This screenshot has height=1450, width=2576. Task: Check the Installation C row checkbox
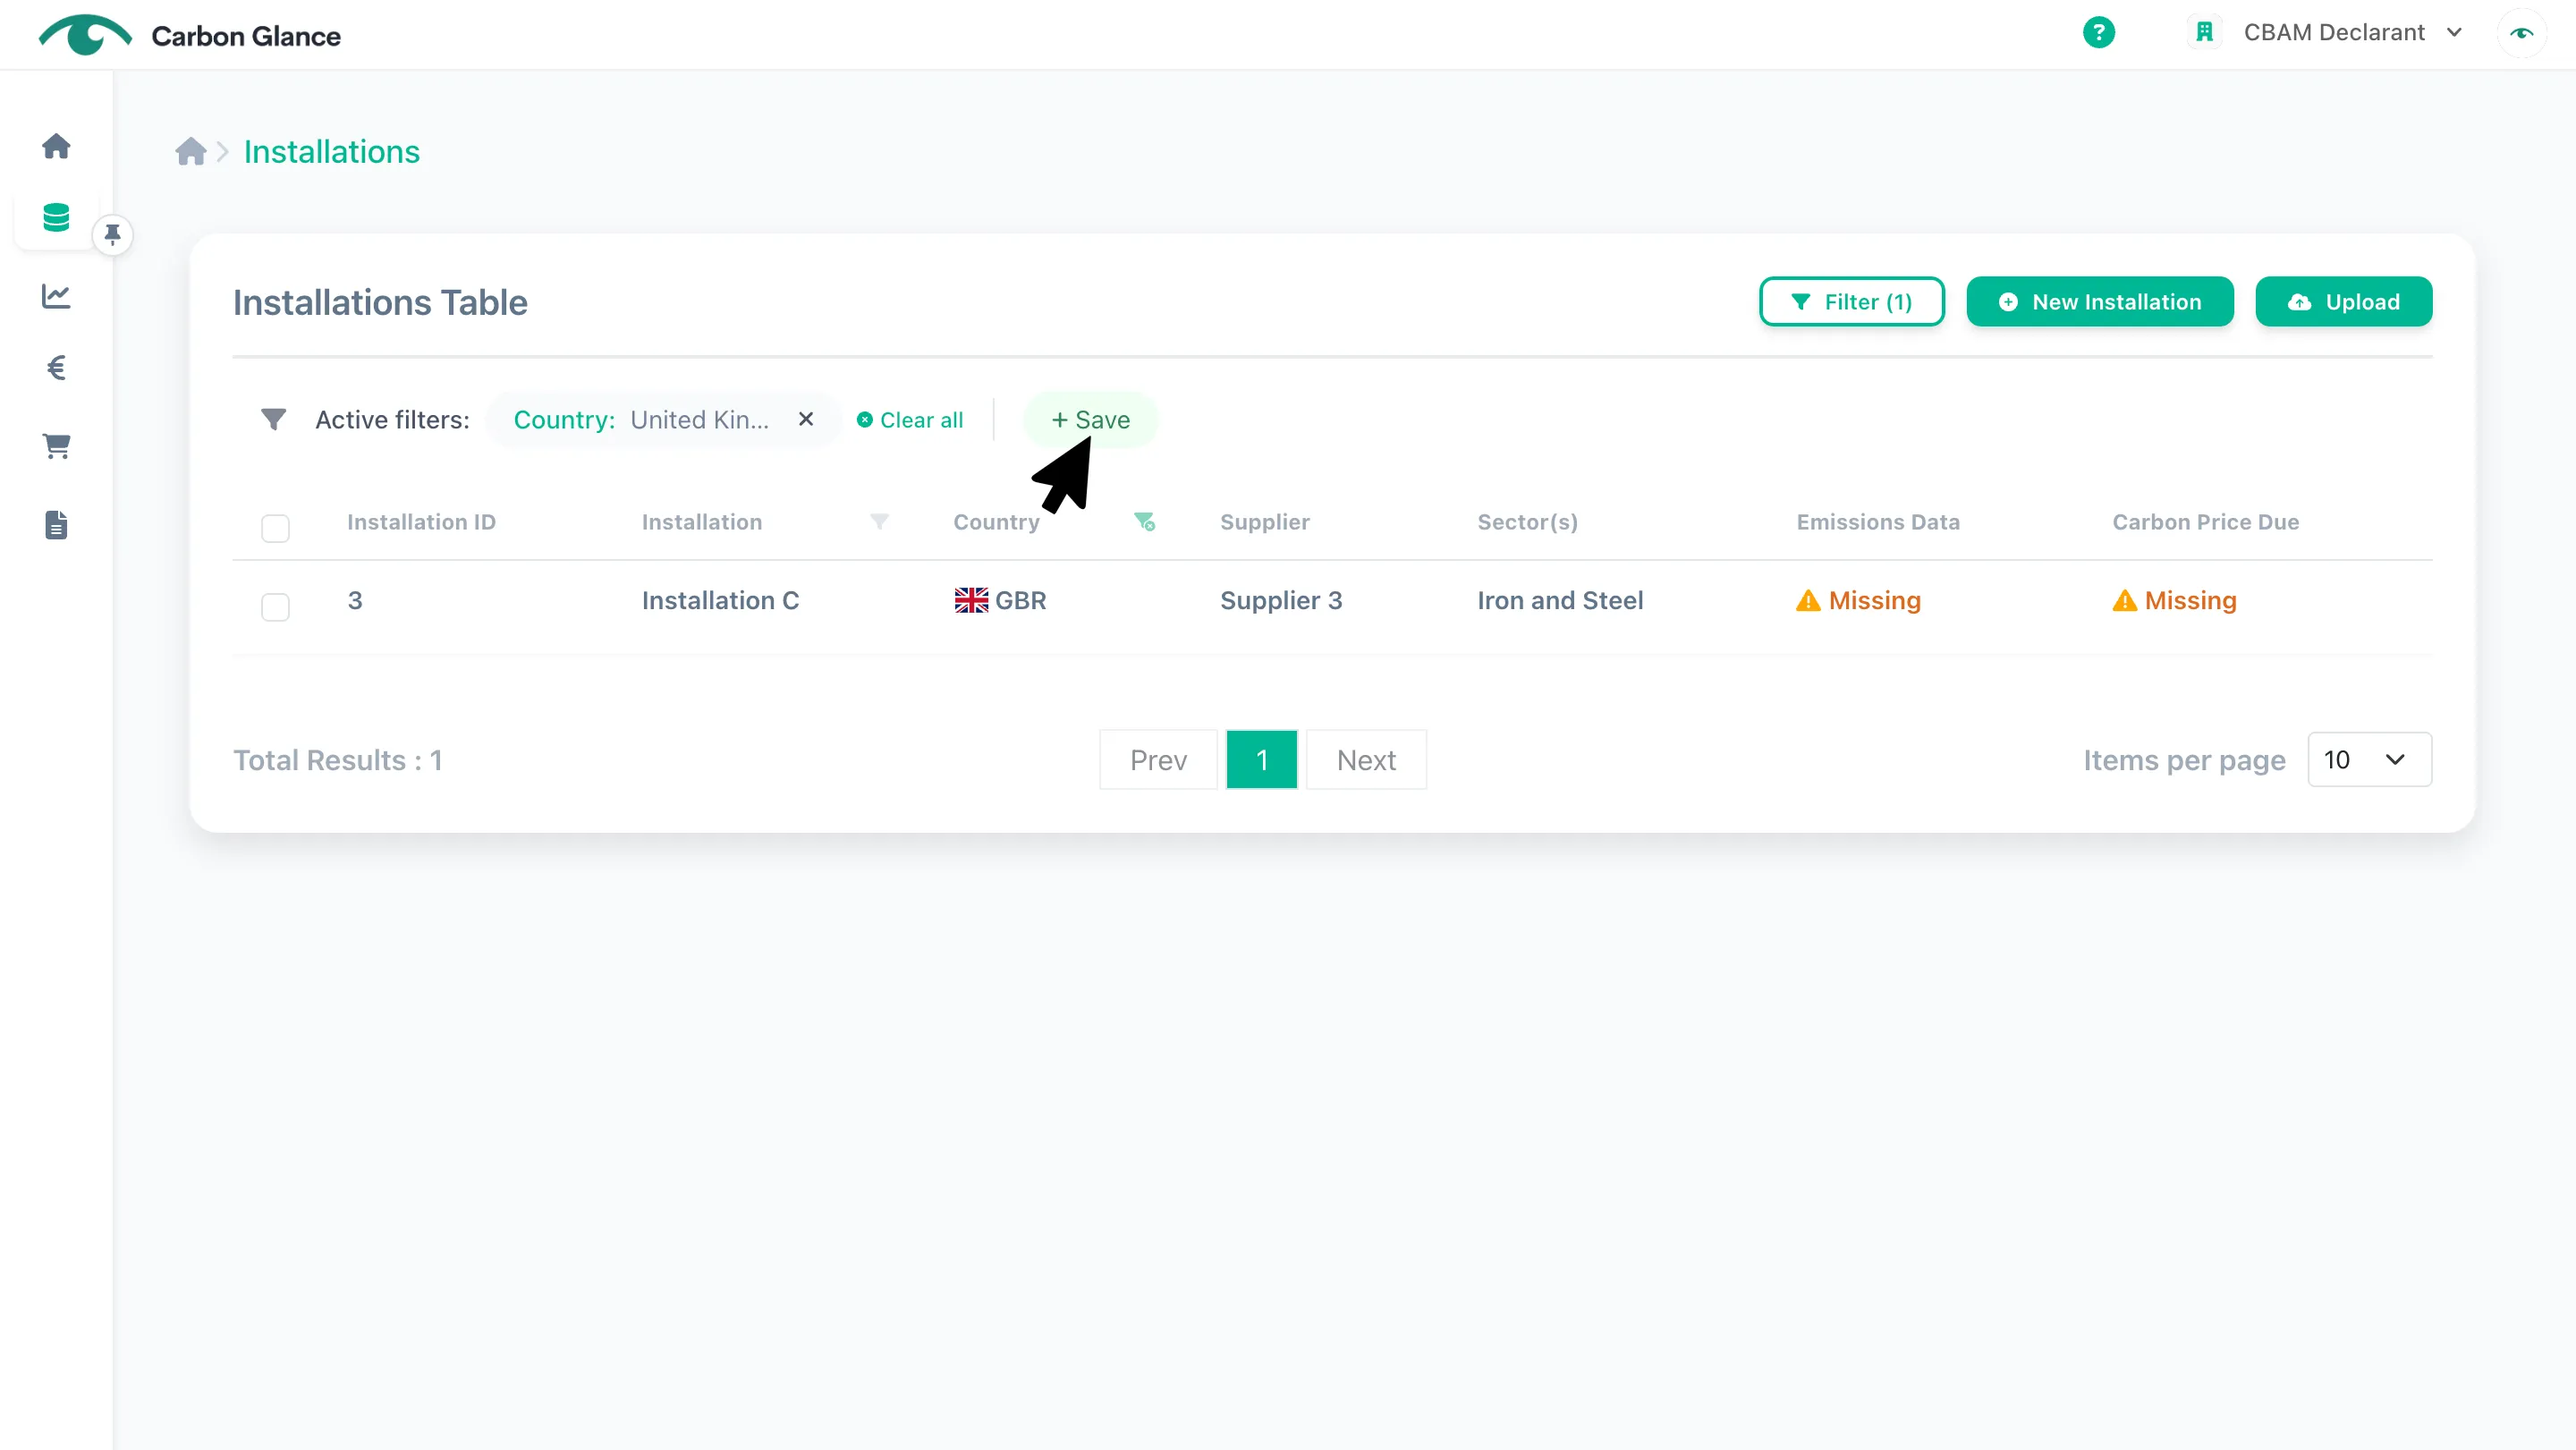click(x=275, y=606)
